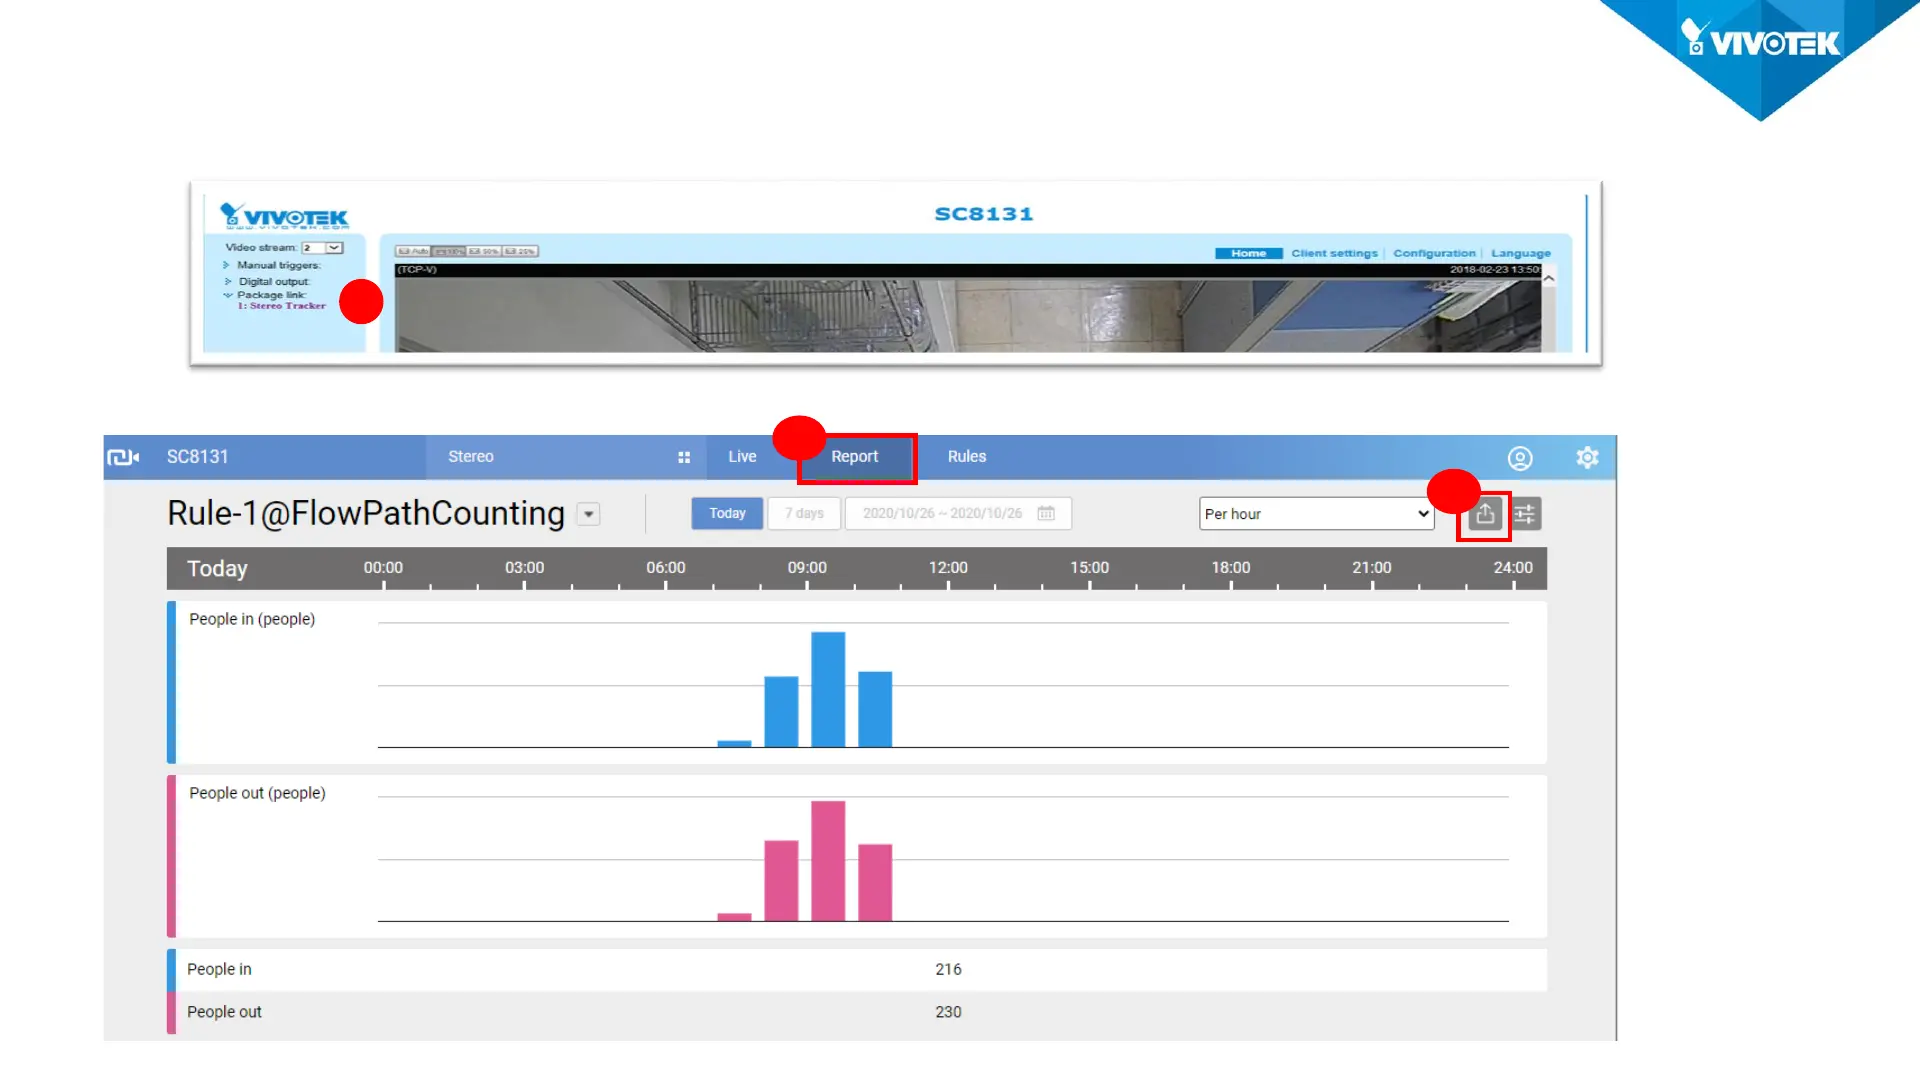This screenshot has width=1920, height=1080.
Task: Expand the Rule-1@FlowPathCounting rule dropdown
Action: click(589, 514)
